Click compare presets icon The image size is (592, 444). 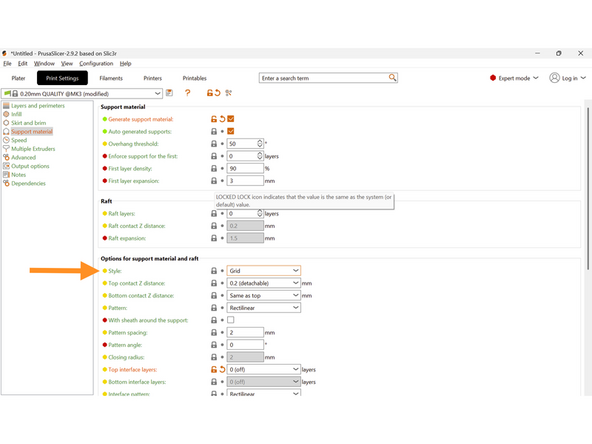pyautogui.click(x=228, y=93)
